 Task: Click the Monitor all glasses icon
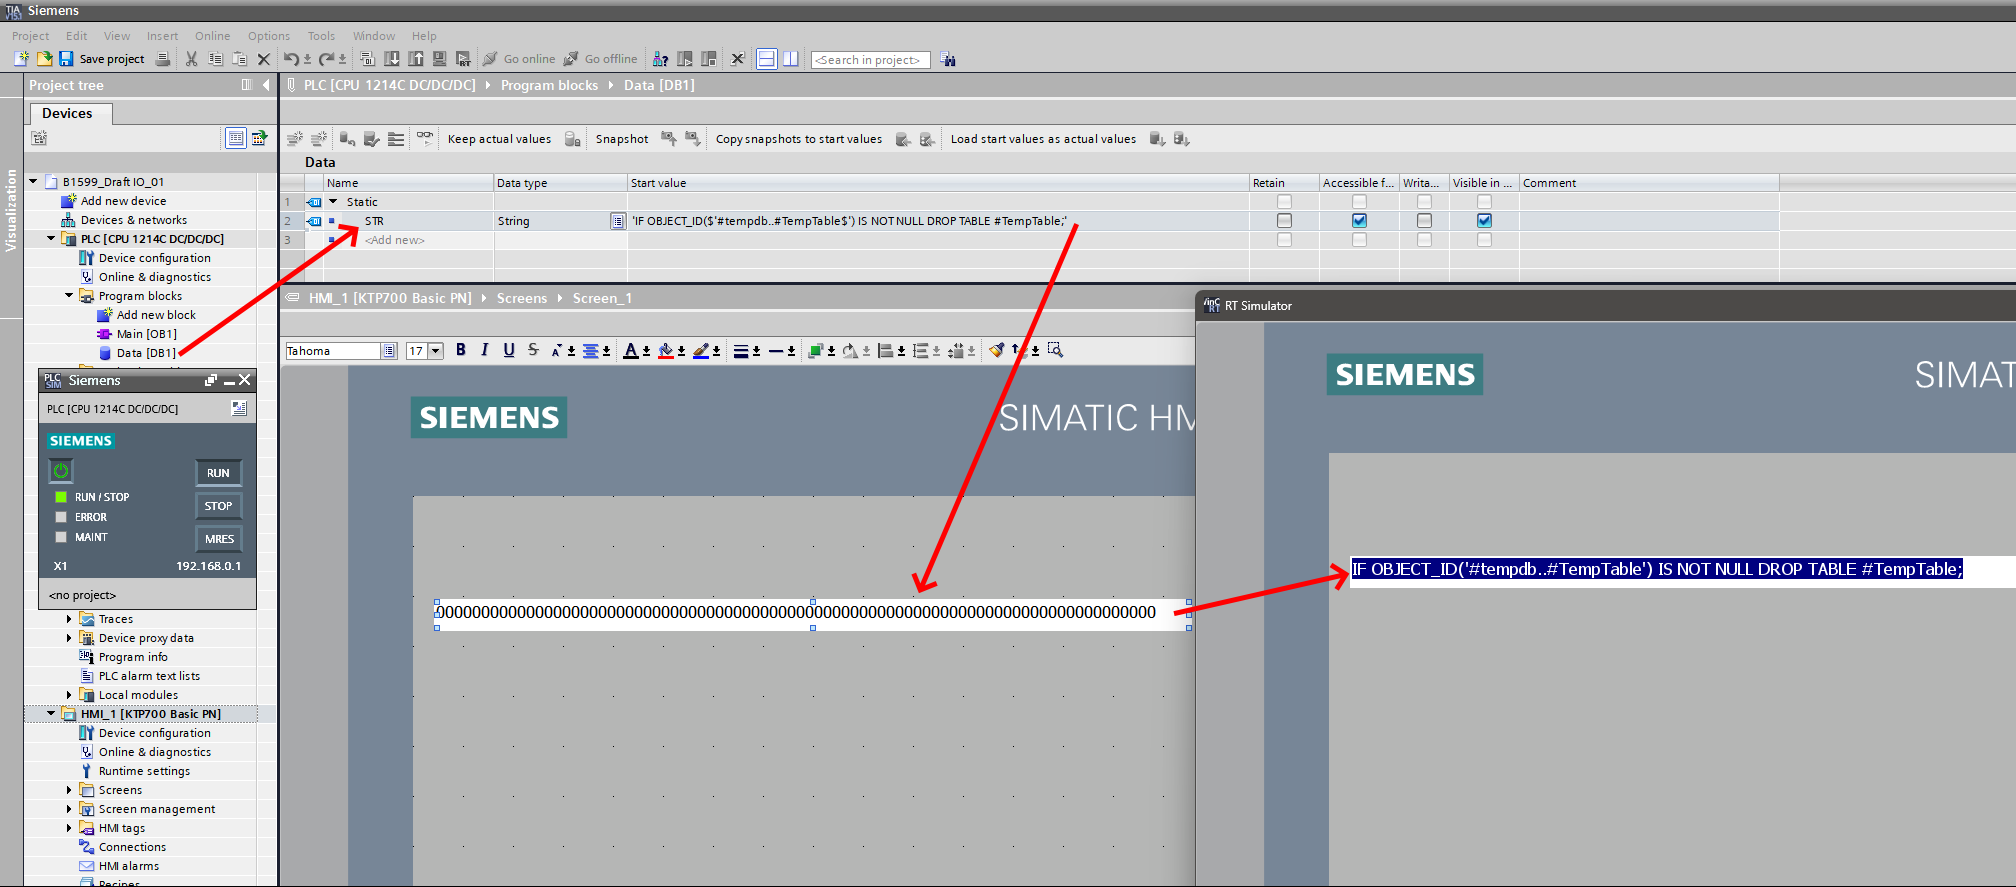[425, 138]
